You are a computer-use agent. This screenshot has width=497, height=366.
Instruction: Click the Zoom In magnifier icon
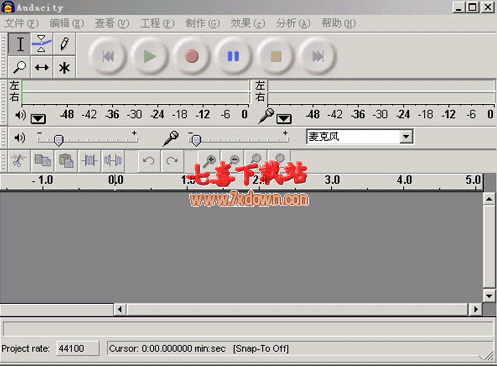(210, 161)
